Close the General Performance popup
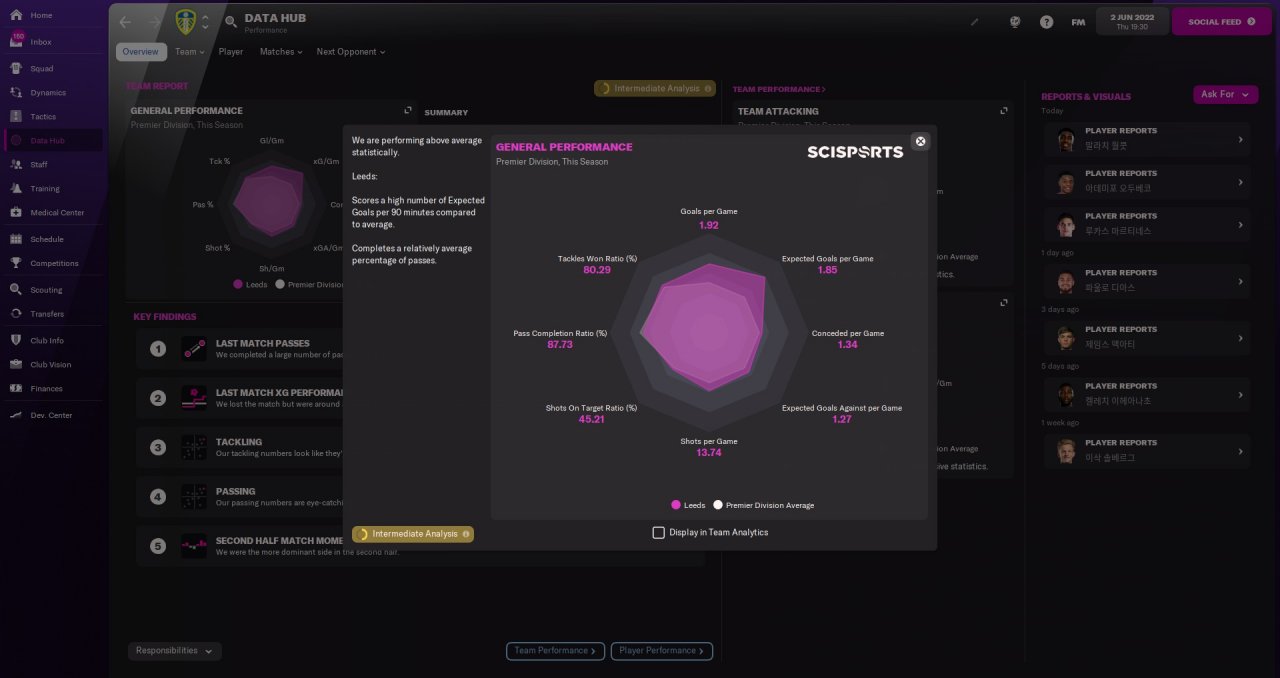The image size is (1280, 678). pyautogui.click(x=921, y=141)
